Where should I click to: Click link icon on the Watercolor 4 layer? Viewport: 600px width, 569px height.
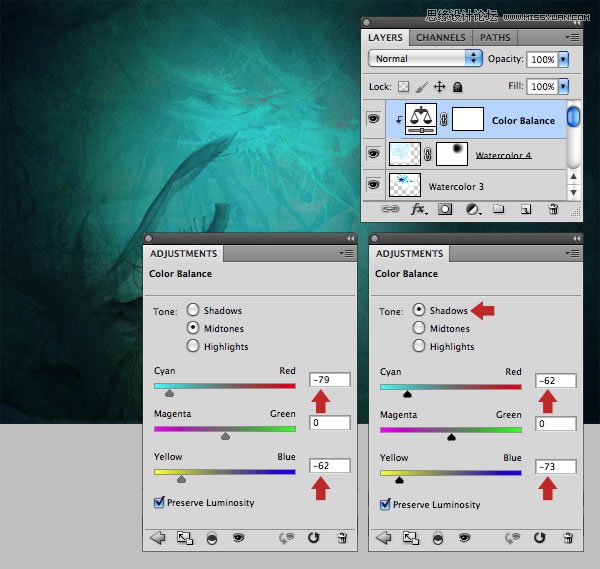[428, 154]
